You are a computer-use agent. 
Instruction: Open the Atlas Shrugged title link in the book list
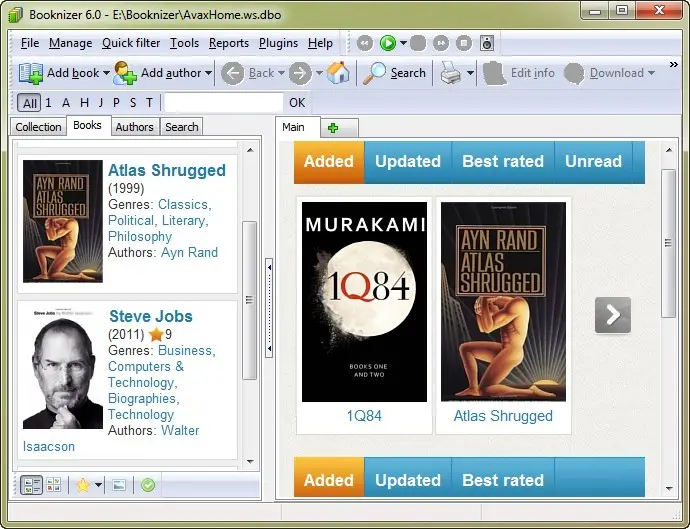click(x=167, y=170)
